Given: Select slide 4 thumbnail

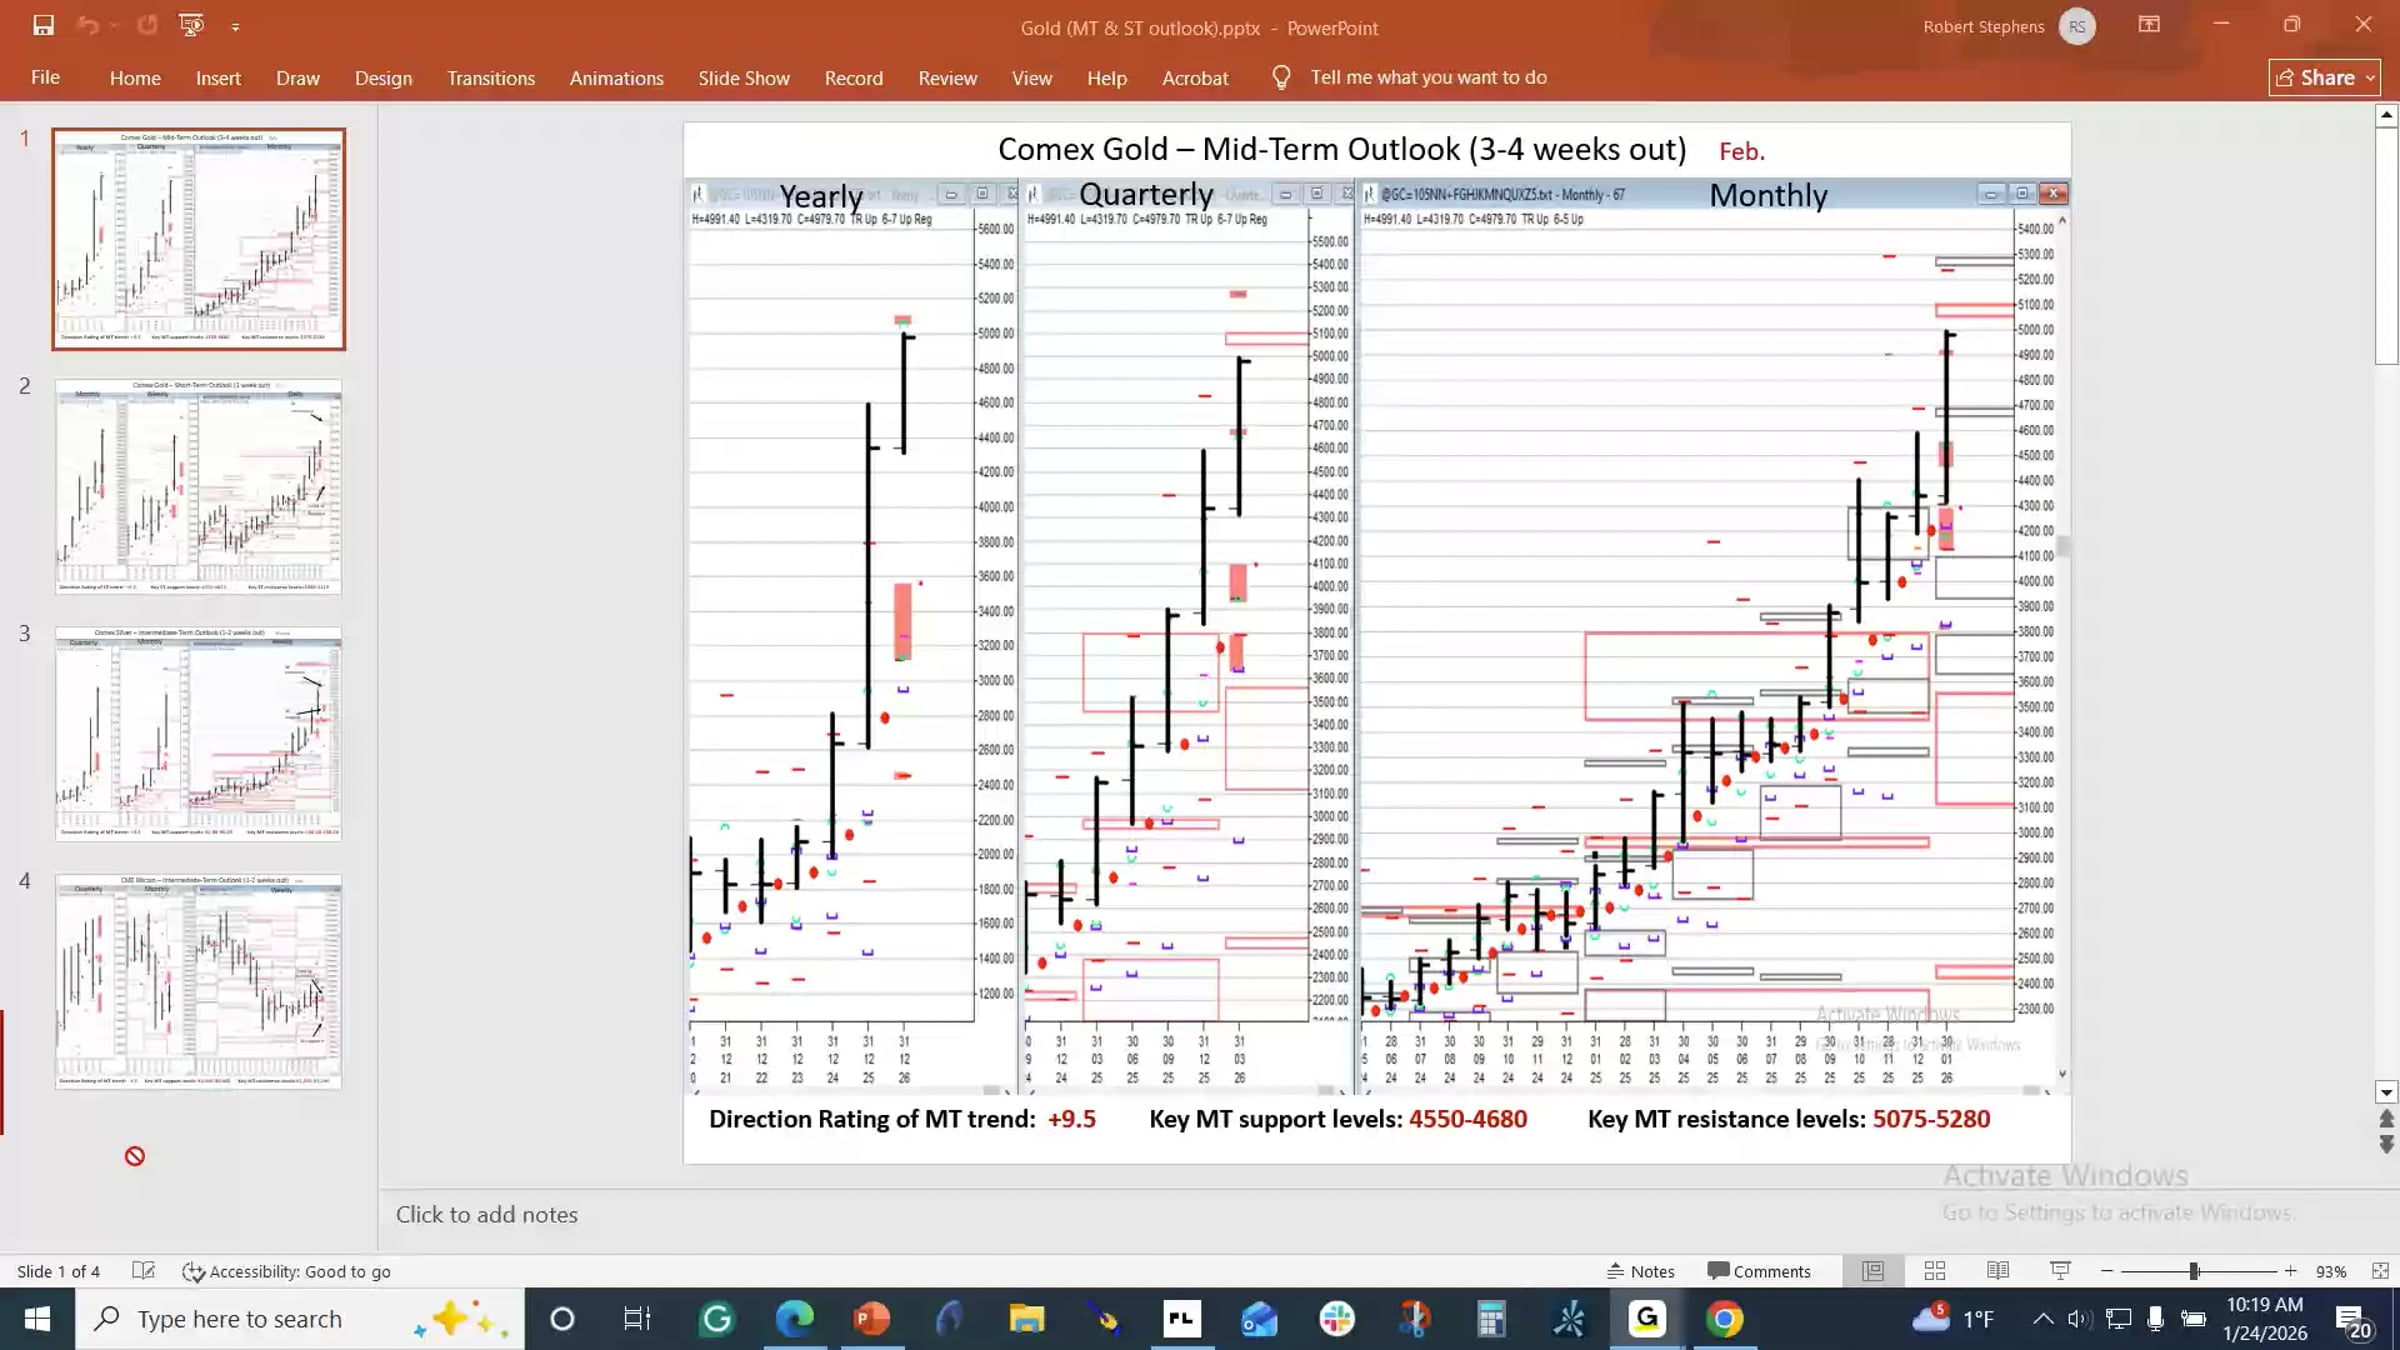Looking at the screenshot, I should (198, 981).
